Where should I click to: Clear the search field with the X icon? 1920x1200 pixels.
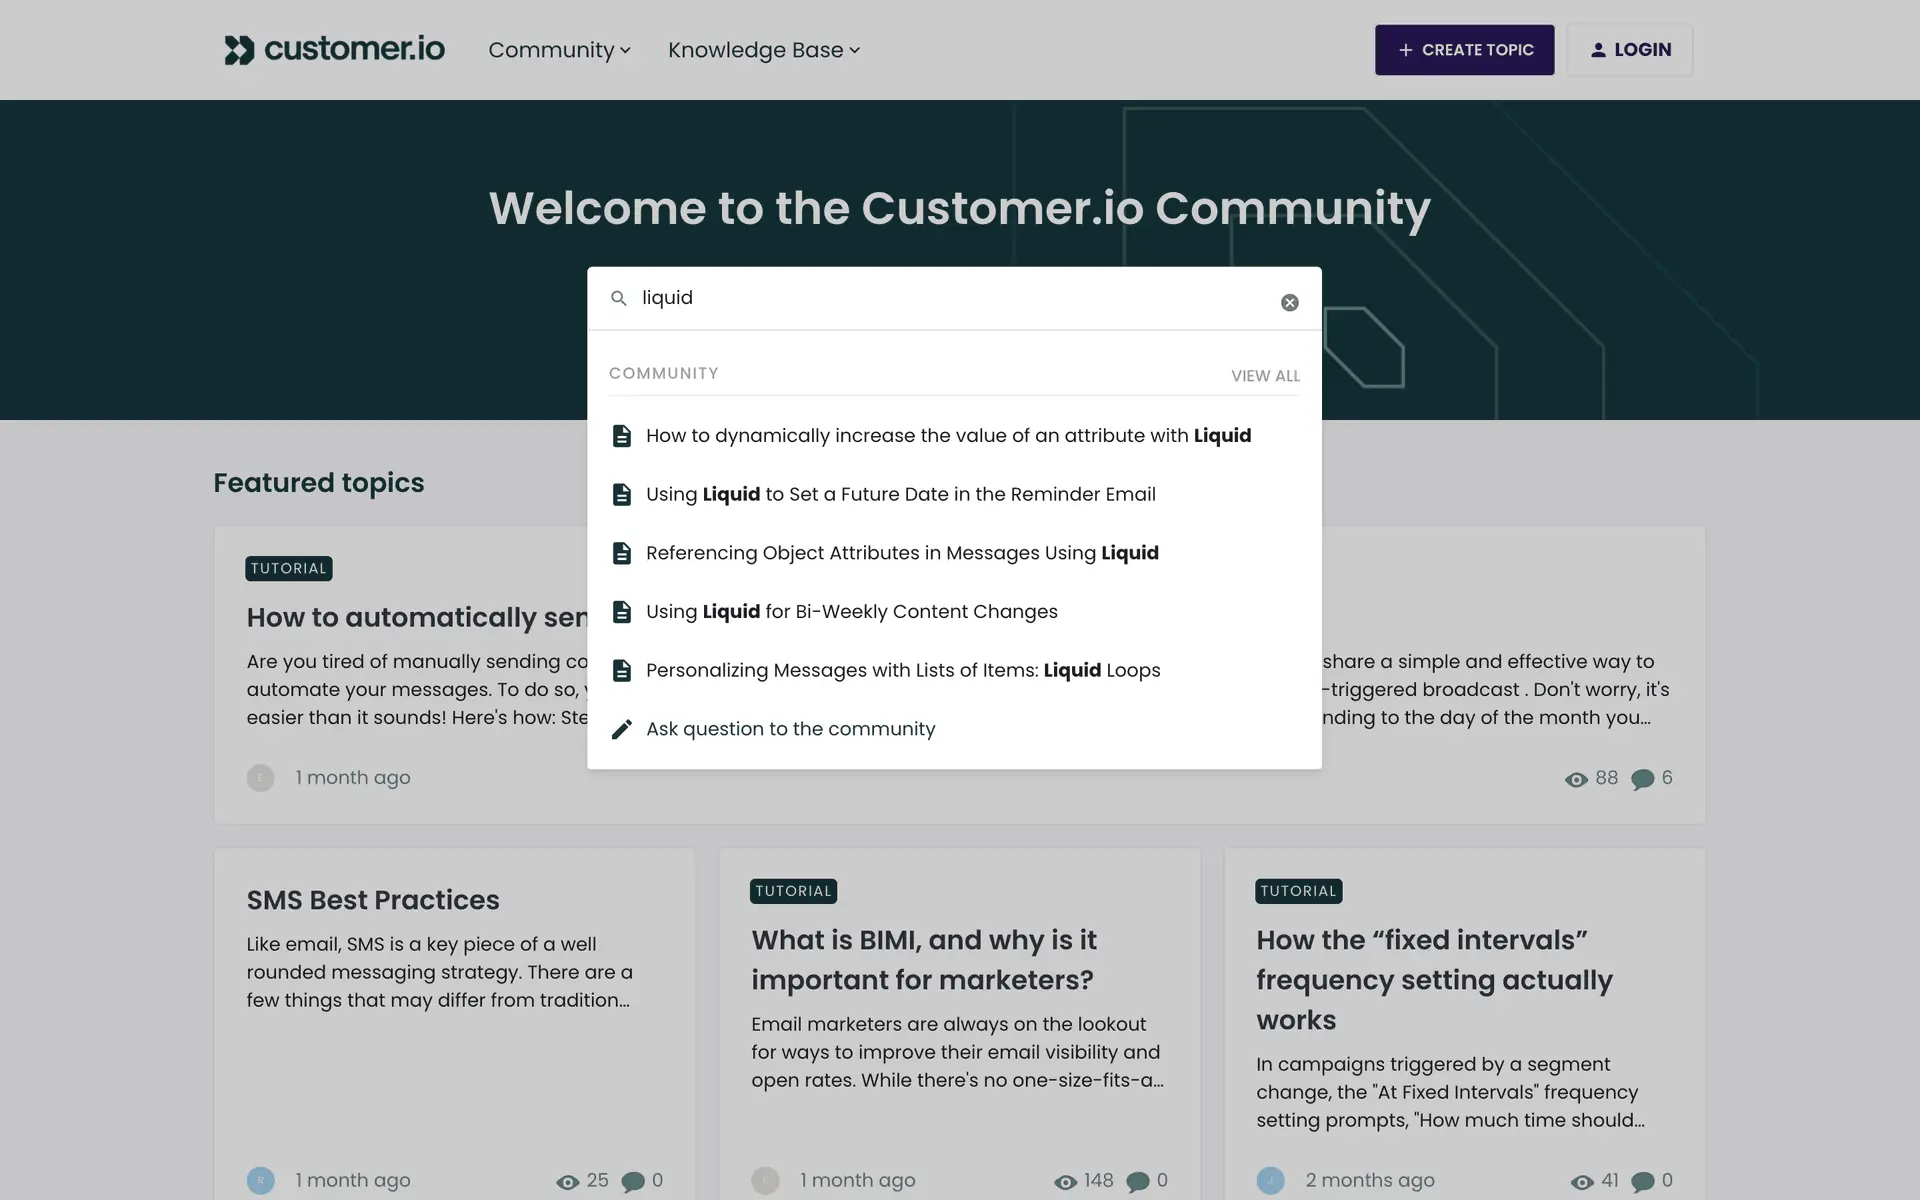coord(1289,302)
